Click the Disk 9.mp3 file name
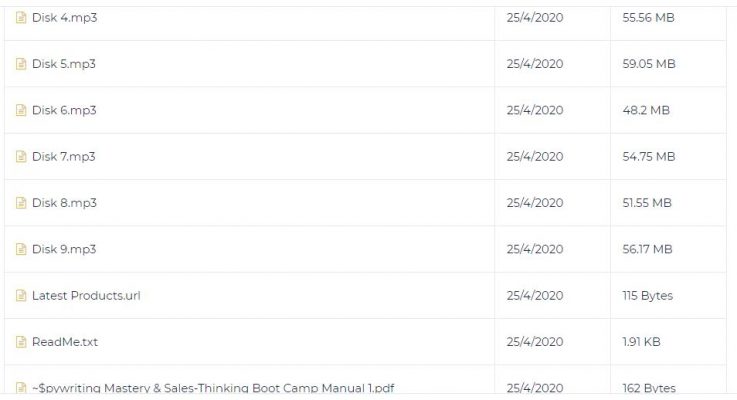737x400 pixels. tap(64, 249)
